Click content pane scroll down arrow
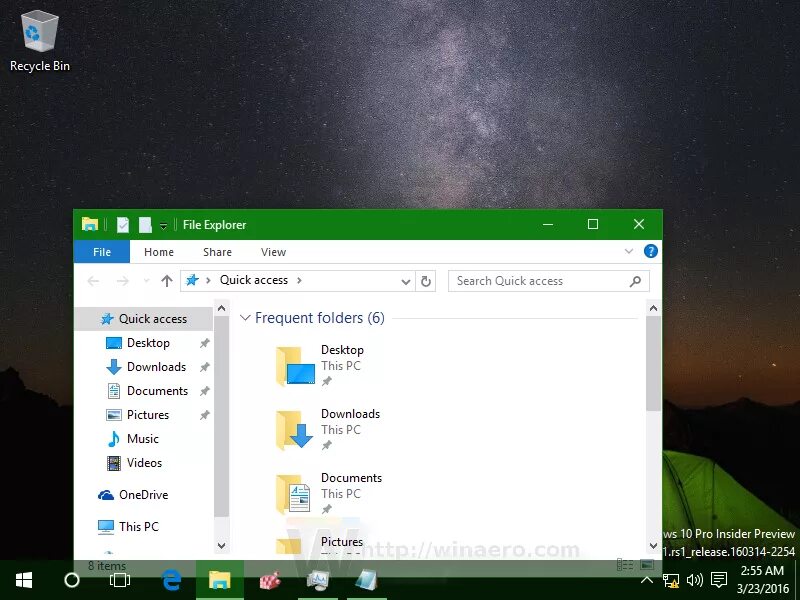 (654, 545)
